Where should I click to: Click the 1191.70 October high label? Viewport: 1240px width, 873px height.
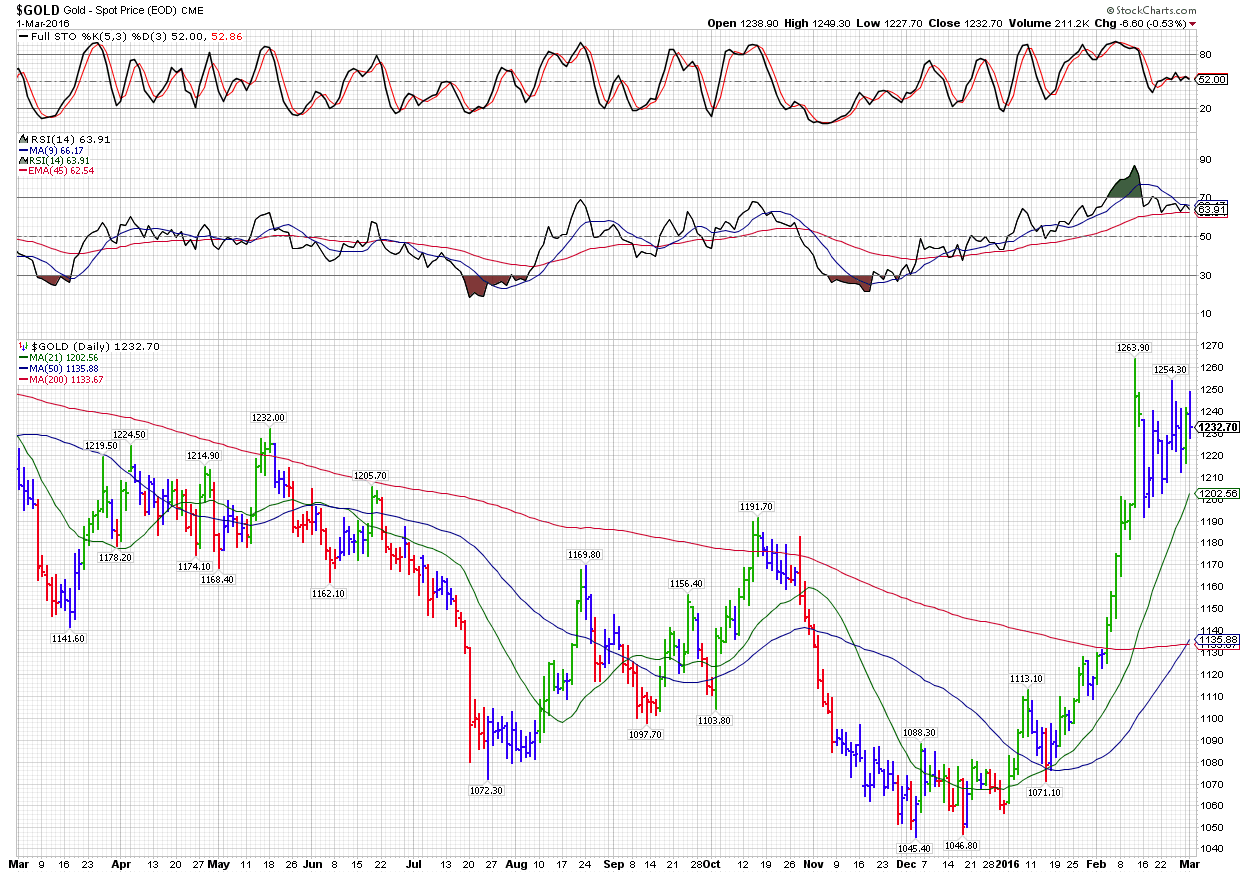tap(755, 507)
